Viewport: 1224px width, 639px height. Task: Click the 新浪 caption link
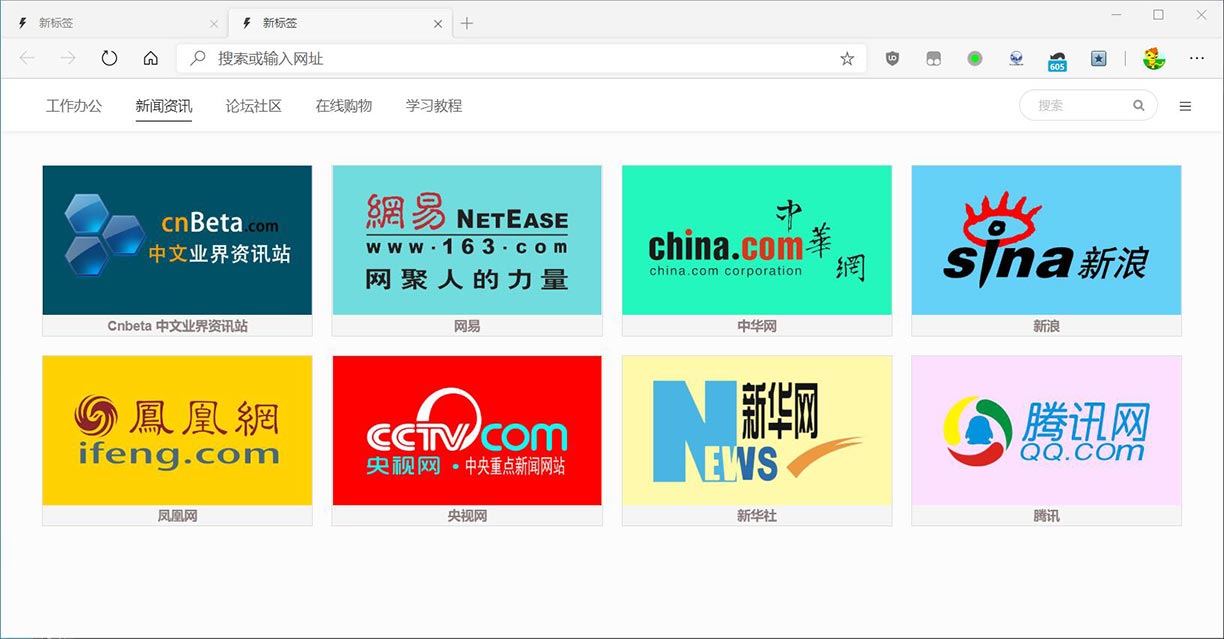coord(1047,326)
